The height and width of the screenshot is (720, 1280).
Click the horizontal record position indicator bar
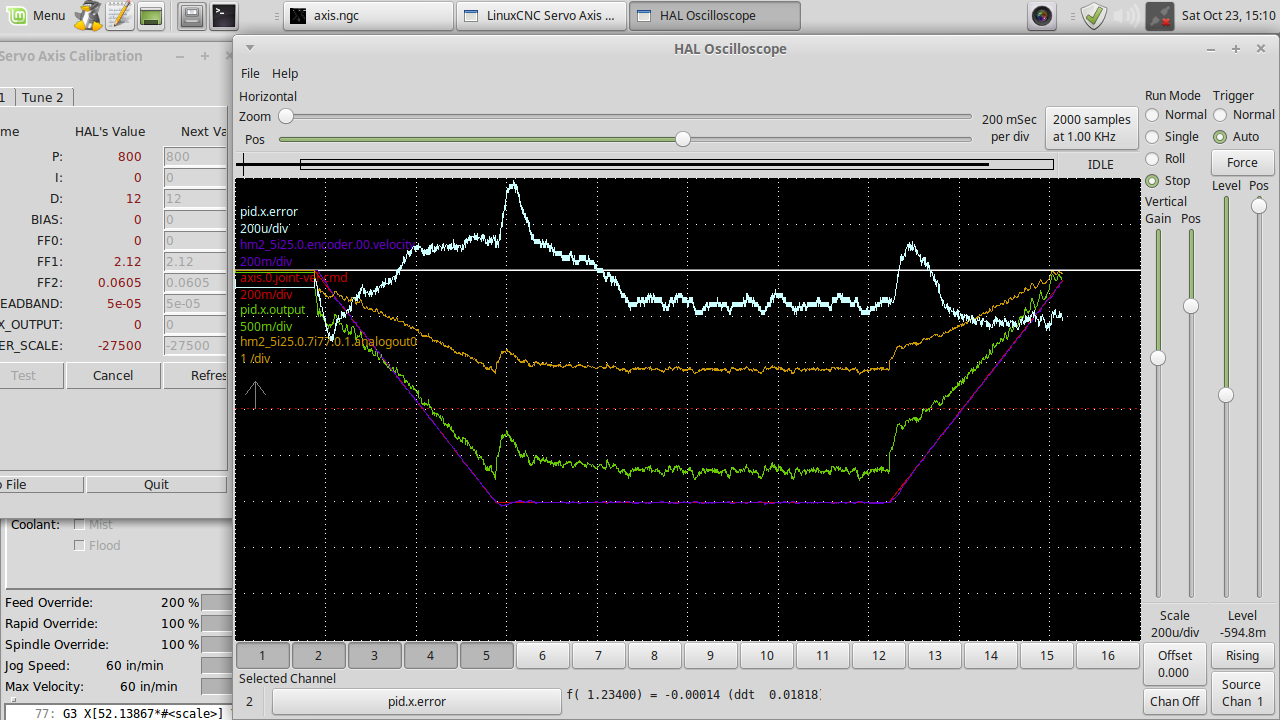(x=645, y=165)
